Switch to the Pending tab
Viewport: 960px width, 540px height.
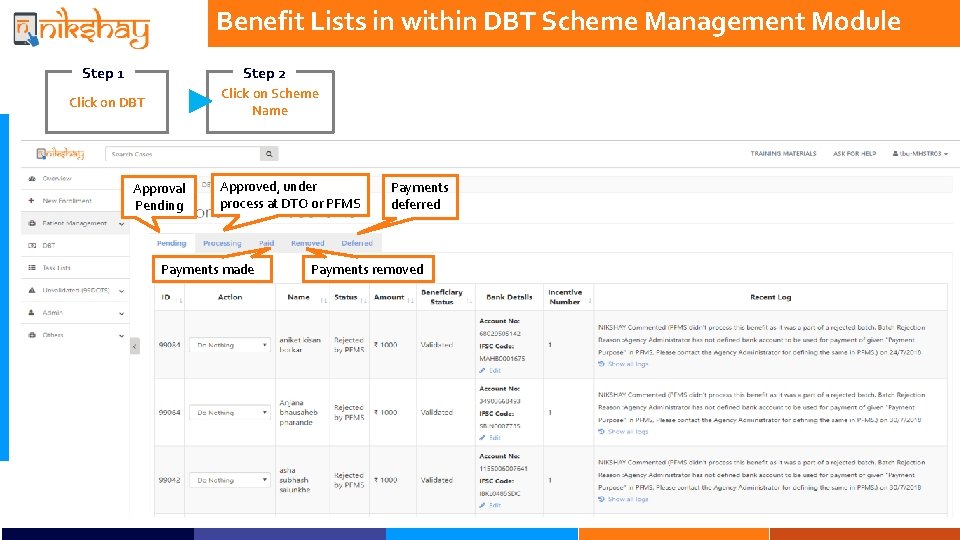pos(171,243)
